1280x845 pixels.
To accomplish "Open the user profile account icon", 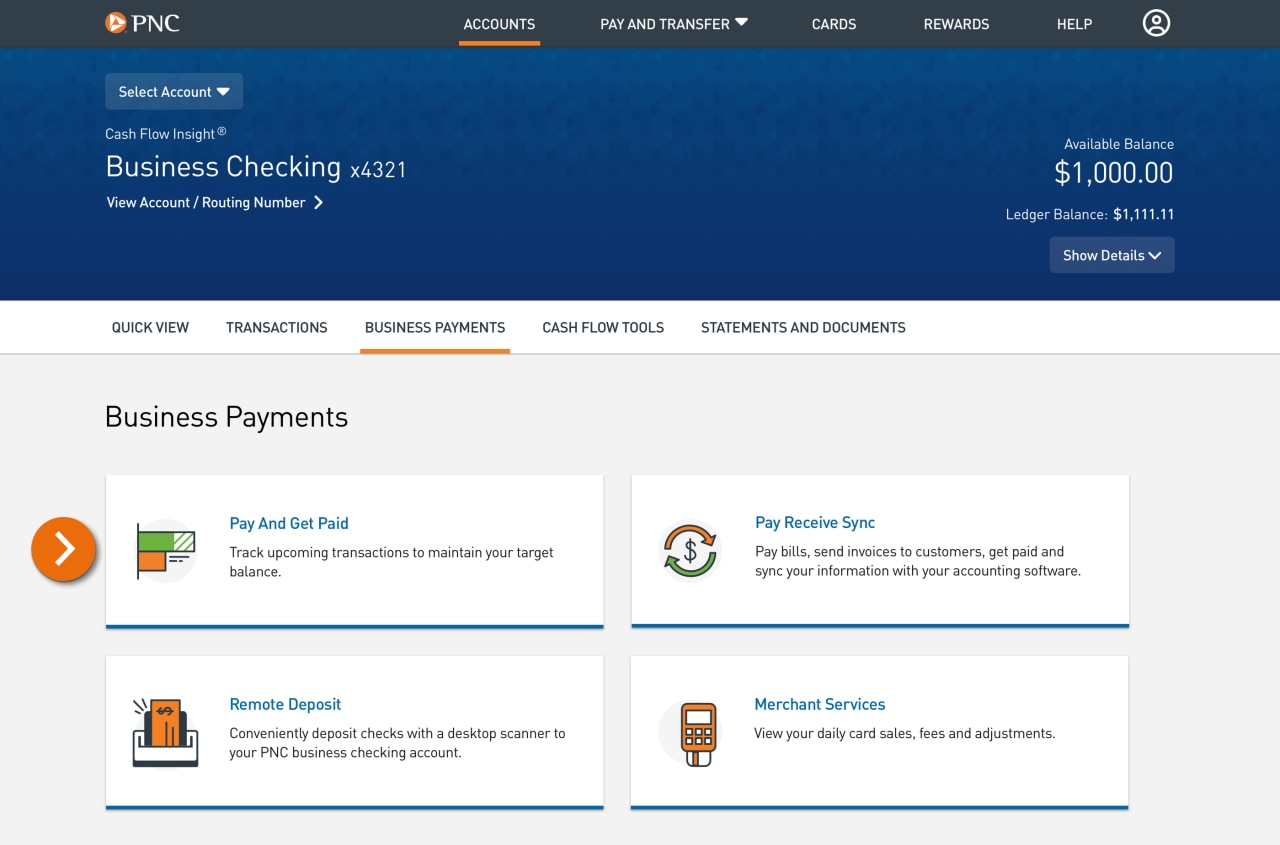I will 1156,22.
